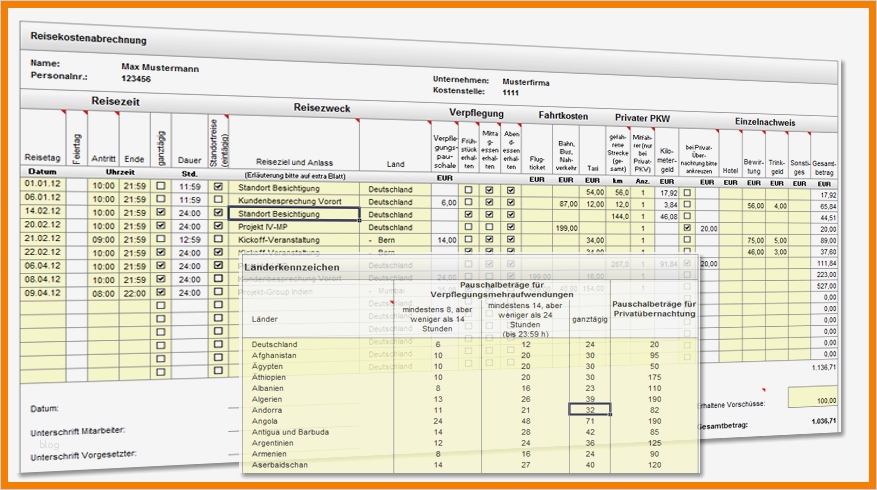Click Privatübernachtung value 175 for Äthiopien
877x490 pixels.
point(654,378)
